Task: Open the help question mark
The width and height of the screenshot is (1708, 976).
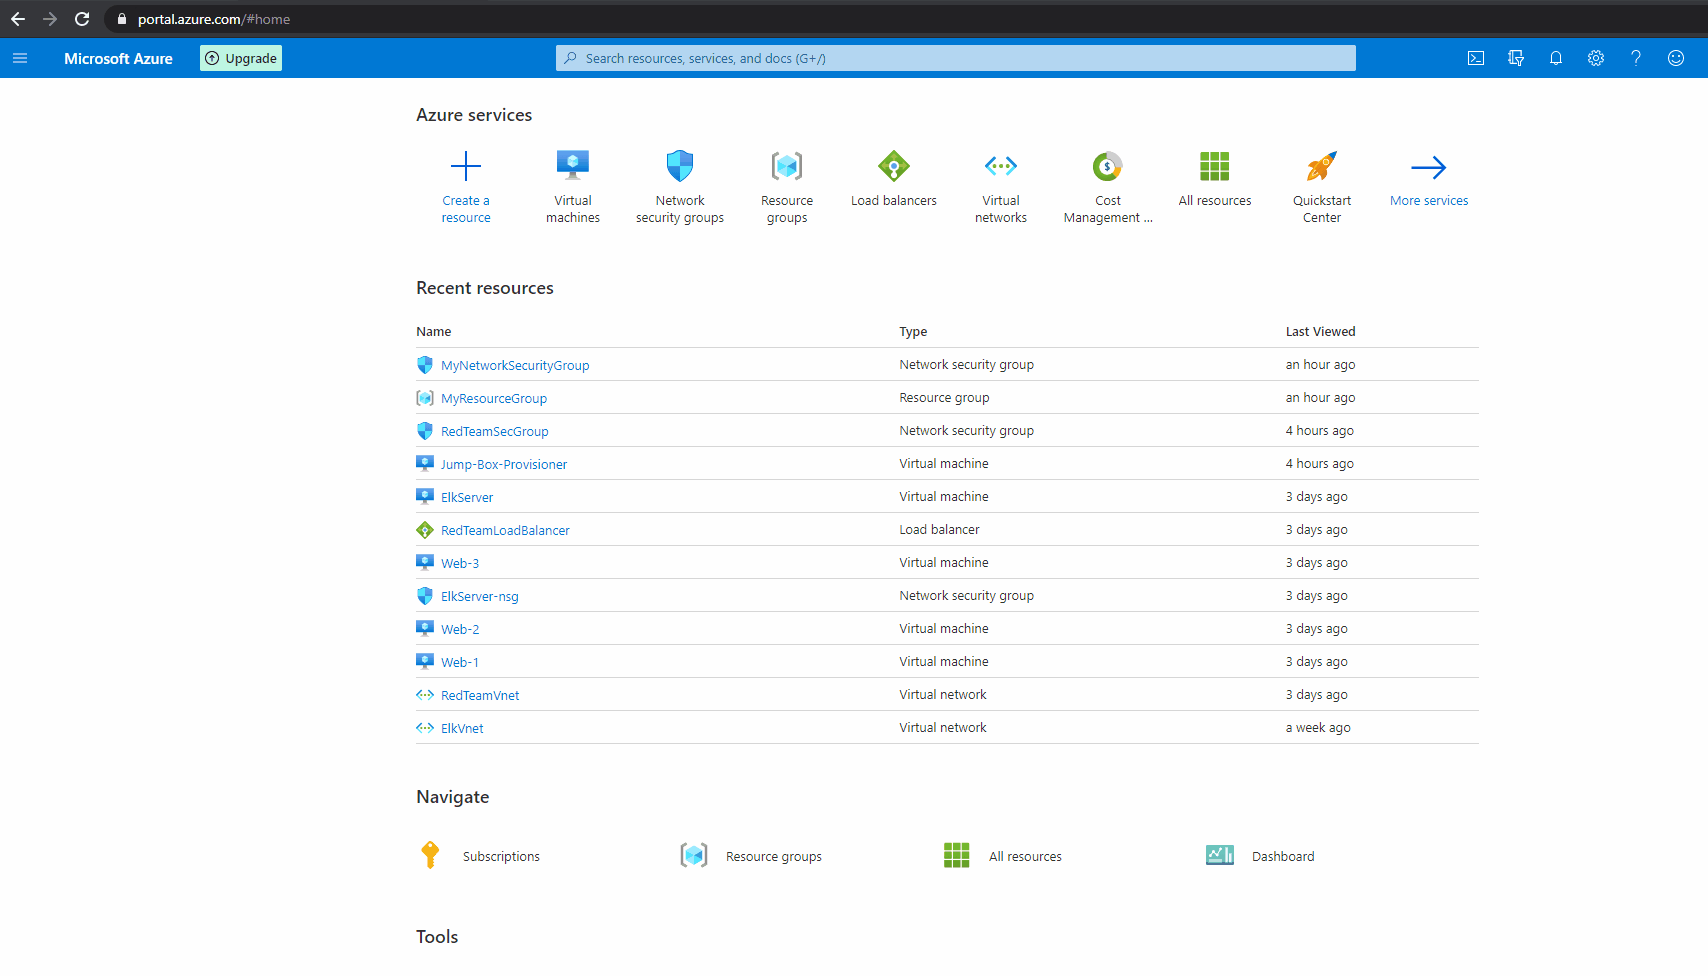Action: tap(1636, 58)
